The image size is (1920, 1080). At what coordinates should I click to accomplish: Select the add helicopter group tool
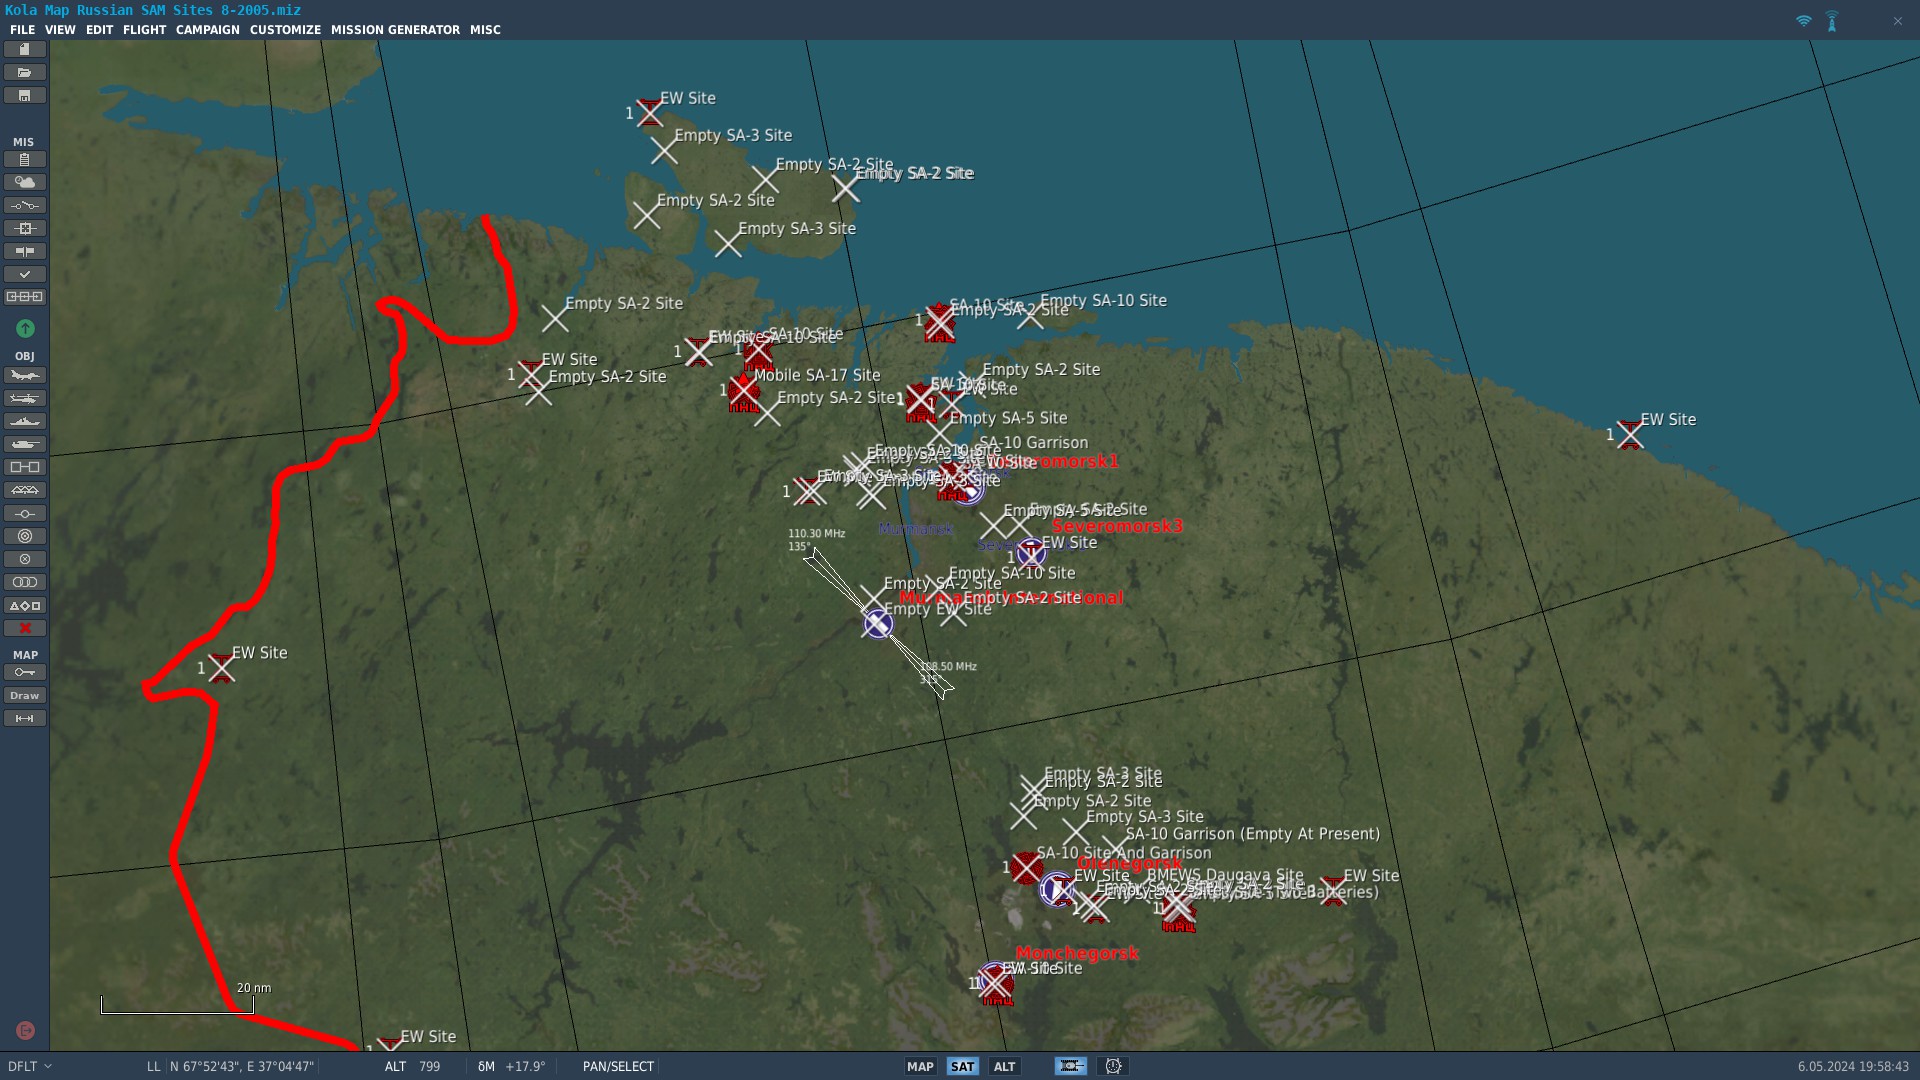pos(25,398)
